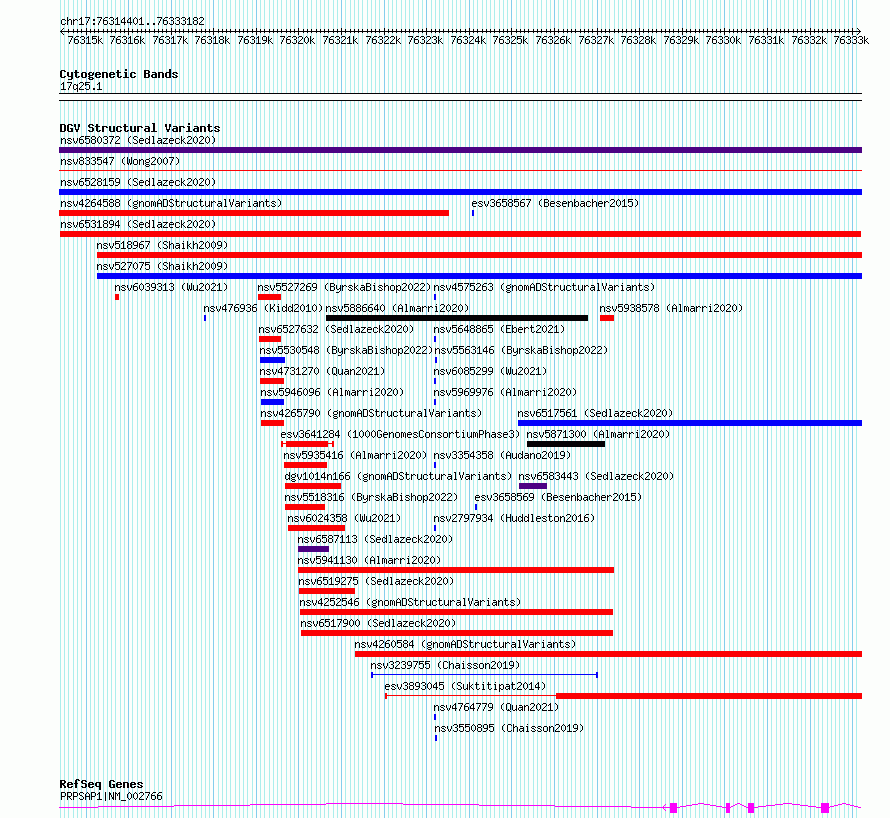Click nsv4260584 (gnomADStructuralVariants) label
Image resolution: width=890 pixels, height=818 pixels.
(465, 644)
